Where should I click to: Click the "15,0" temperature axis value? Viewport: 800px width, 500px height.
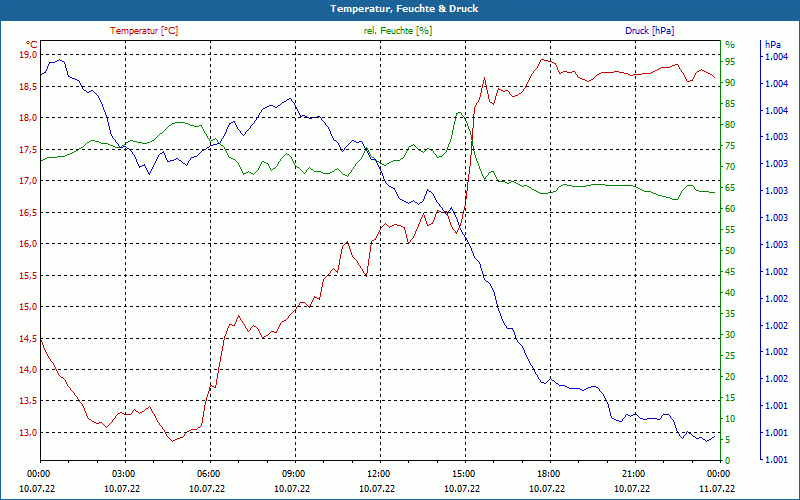click(28, 307)
